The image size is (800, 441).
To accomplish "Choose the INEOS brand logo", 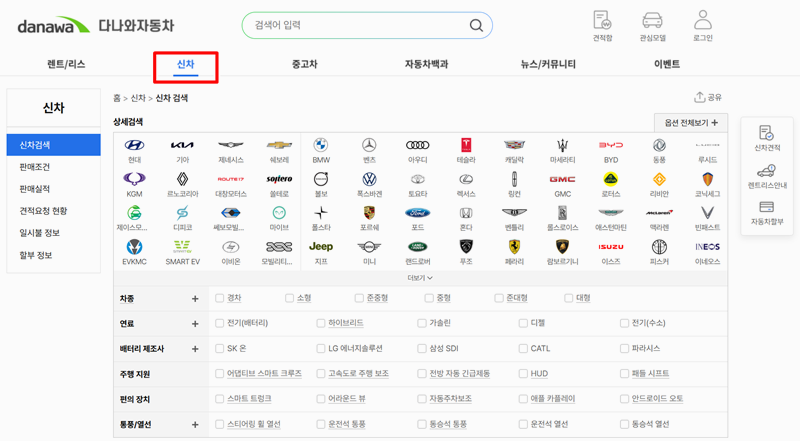I will [707, 247].
